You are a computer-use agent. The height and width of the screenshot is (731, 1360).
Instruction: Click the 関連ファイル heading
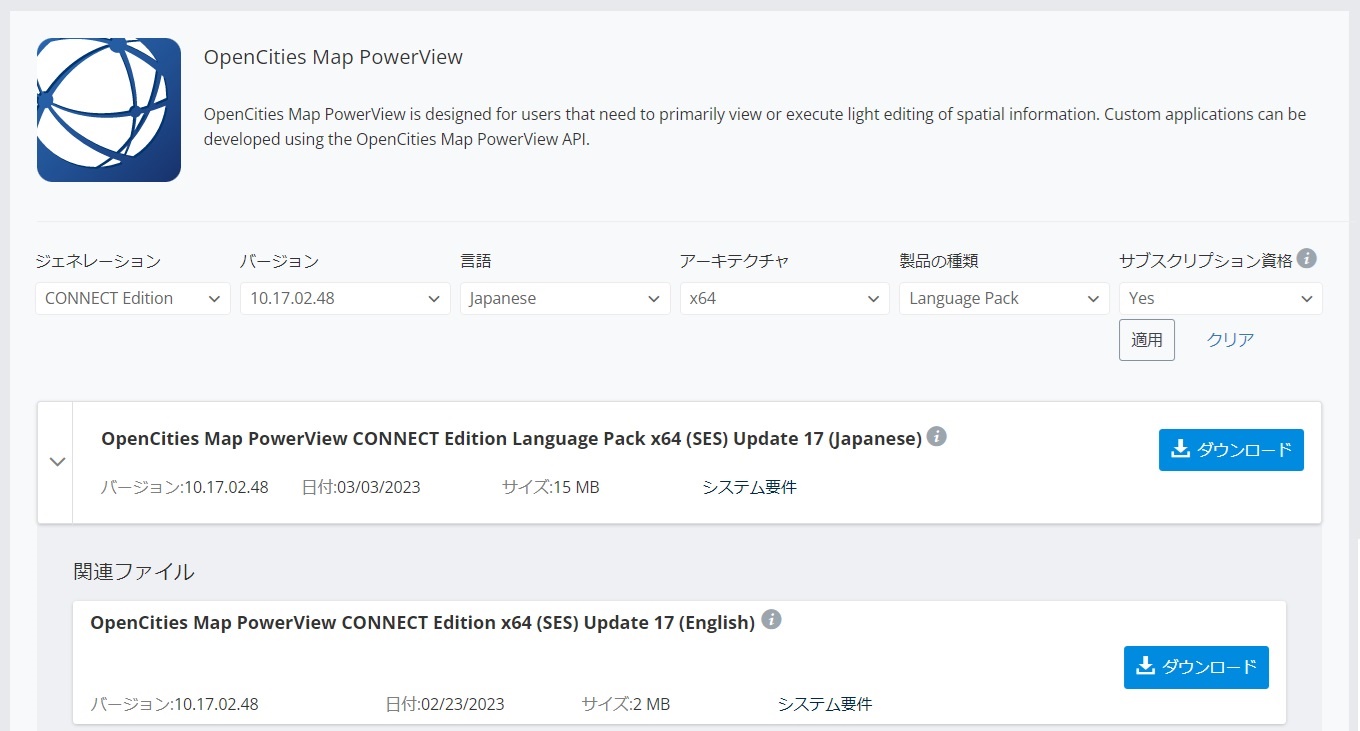[x=134, y=572]
